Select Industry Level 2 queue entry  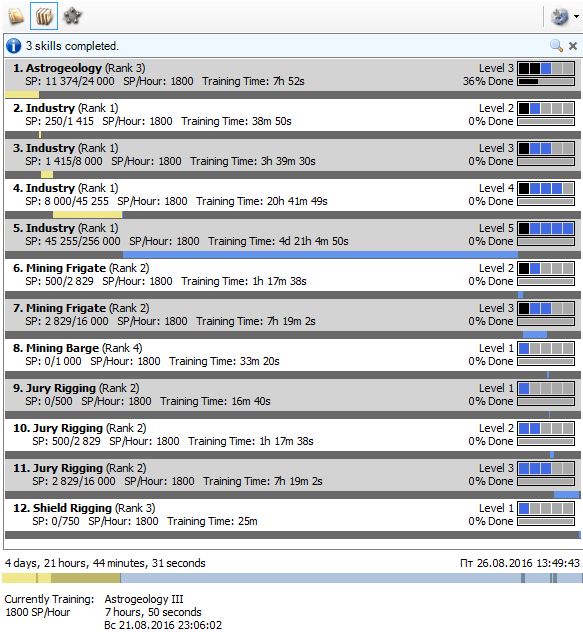click(x=293, y=114)
